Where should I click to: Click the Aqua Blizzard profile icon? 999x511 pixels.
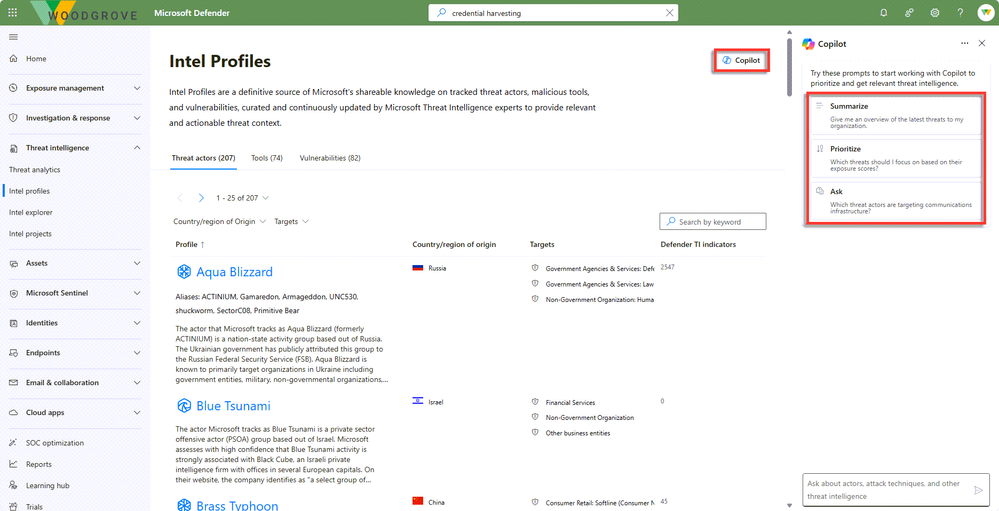click(x=183, y=272)
